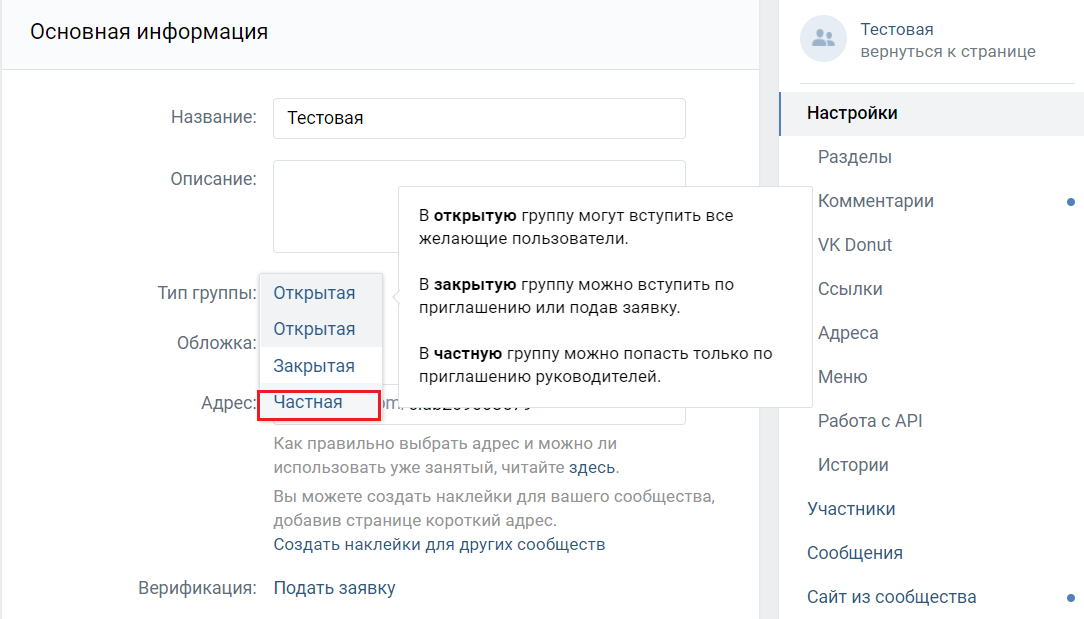Click Подать заявку verification link
Screen dimensions: 1084x619
tap(335, 588)
